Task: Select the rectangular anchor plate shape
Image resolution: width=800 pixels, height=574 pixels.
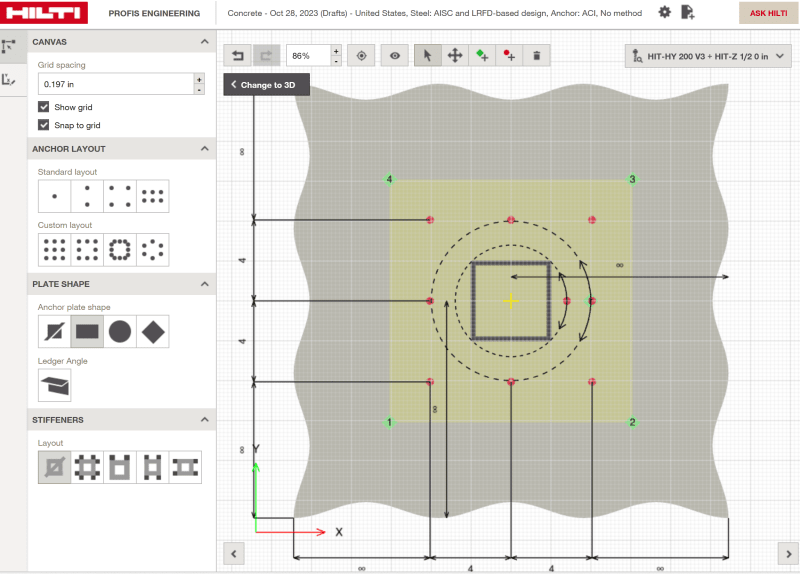Action: [x=87, y=332]
